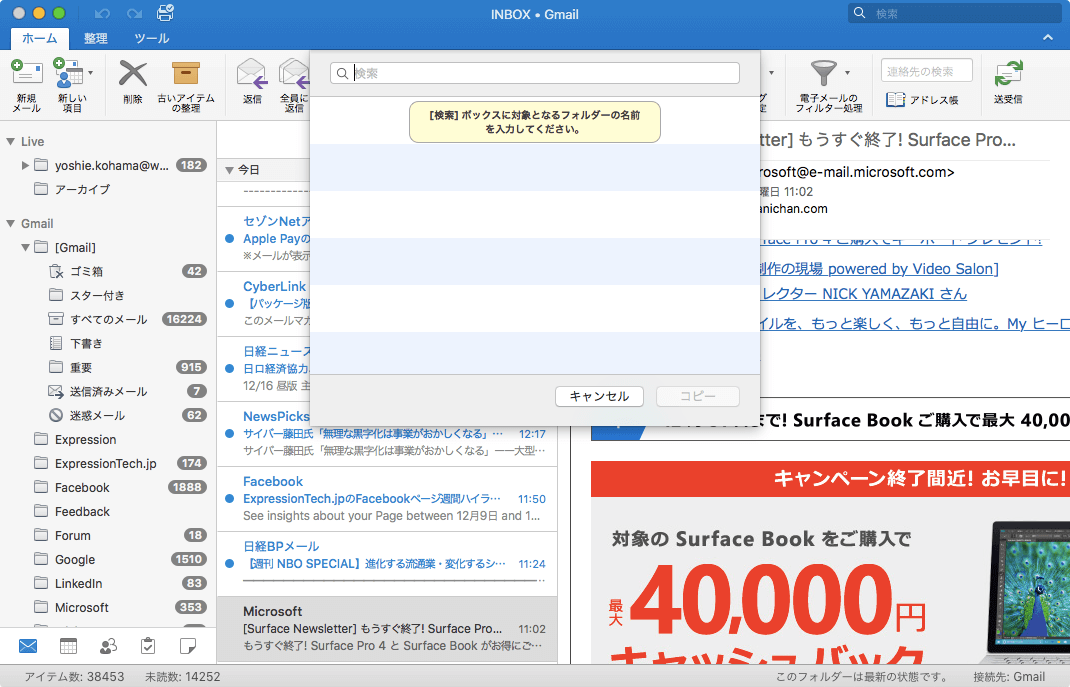Open the Microsoft Surface Newsletter message

(x=387, y=629)
